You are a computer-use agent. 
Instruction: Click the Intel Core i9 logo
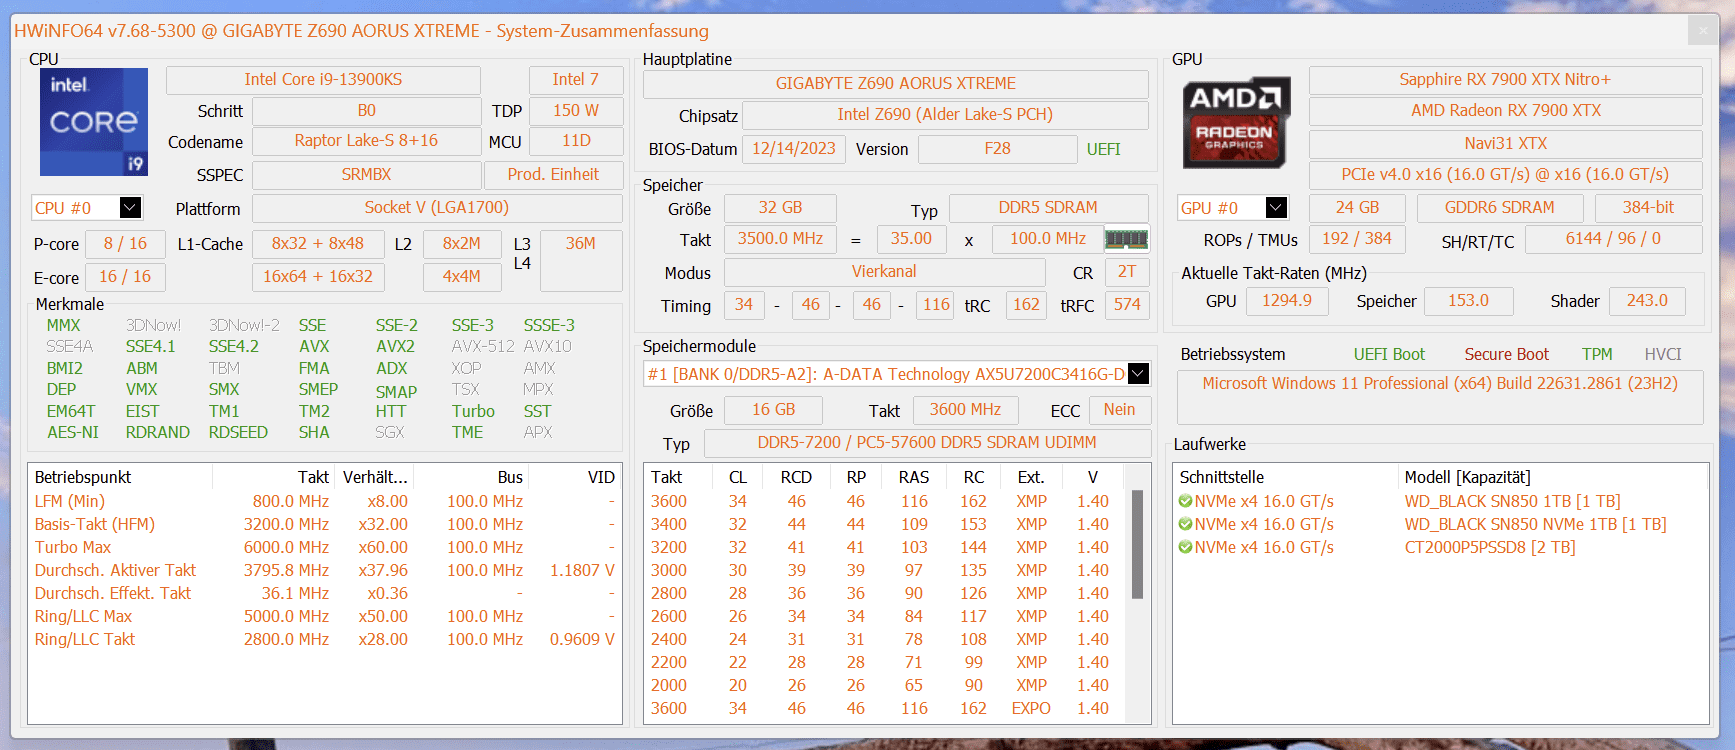(x=93, y=122)
